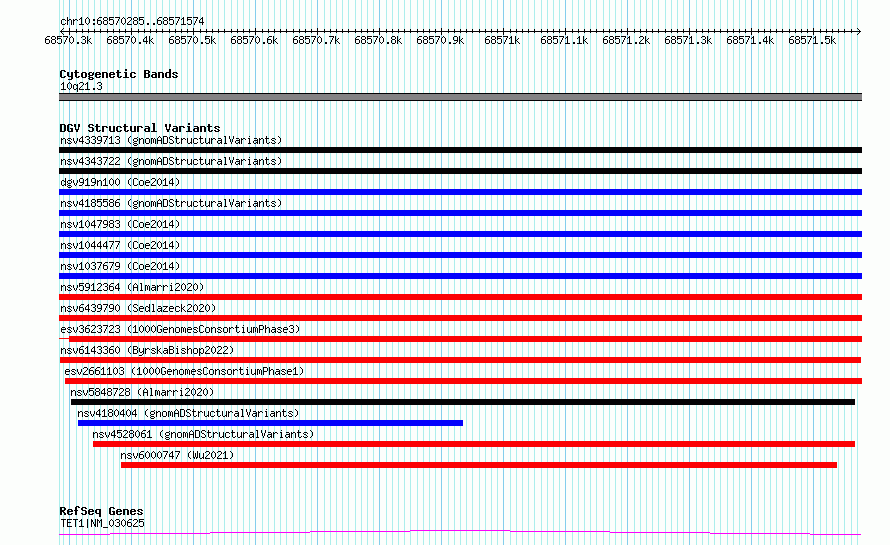Open nsv4528061 gnomADStructuralVariants label

click(203, 434)
